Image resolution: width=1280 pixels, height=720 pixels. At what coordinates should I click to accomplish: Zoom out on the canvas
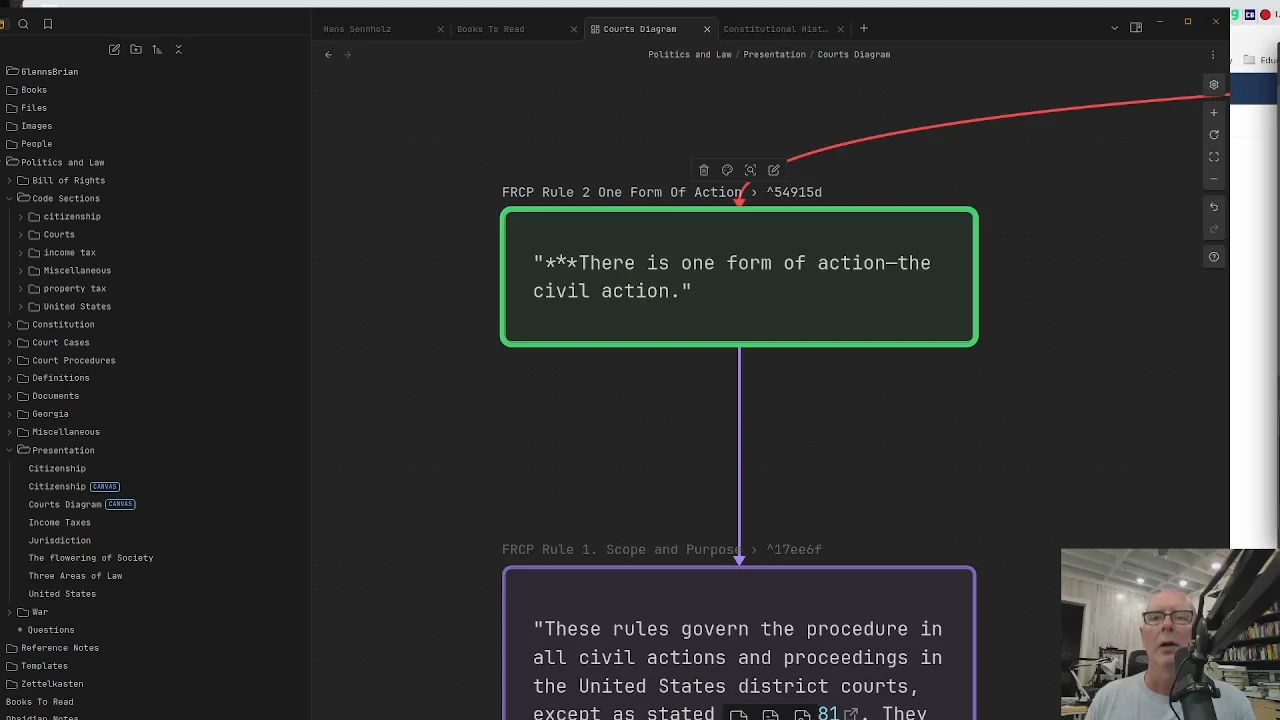pos(1214,179)
